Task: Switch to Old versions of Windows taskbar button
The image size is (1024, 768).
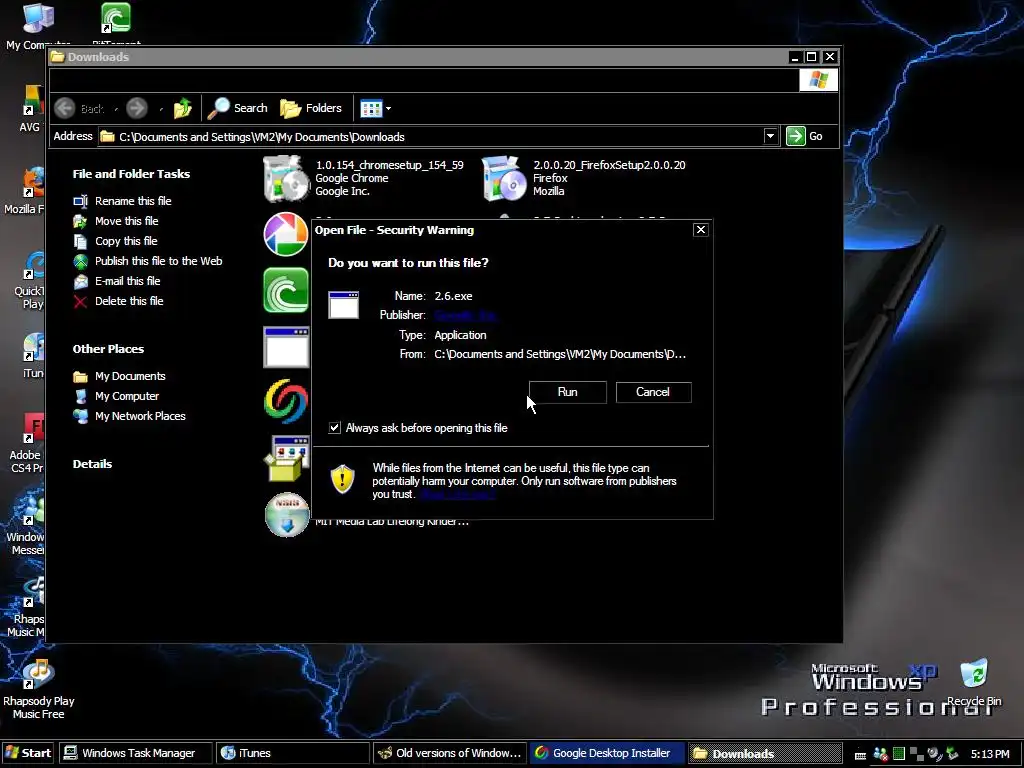Action: (x=450, y=753)
